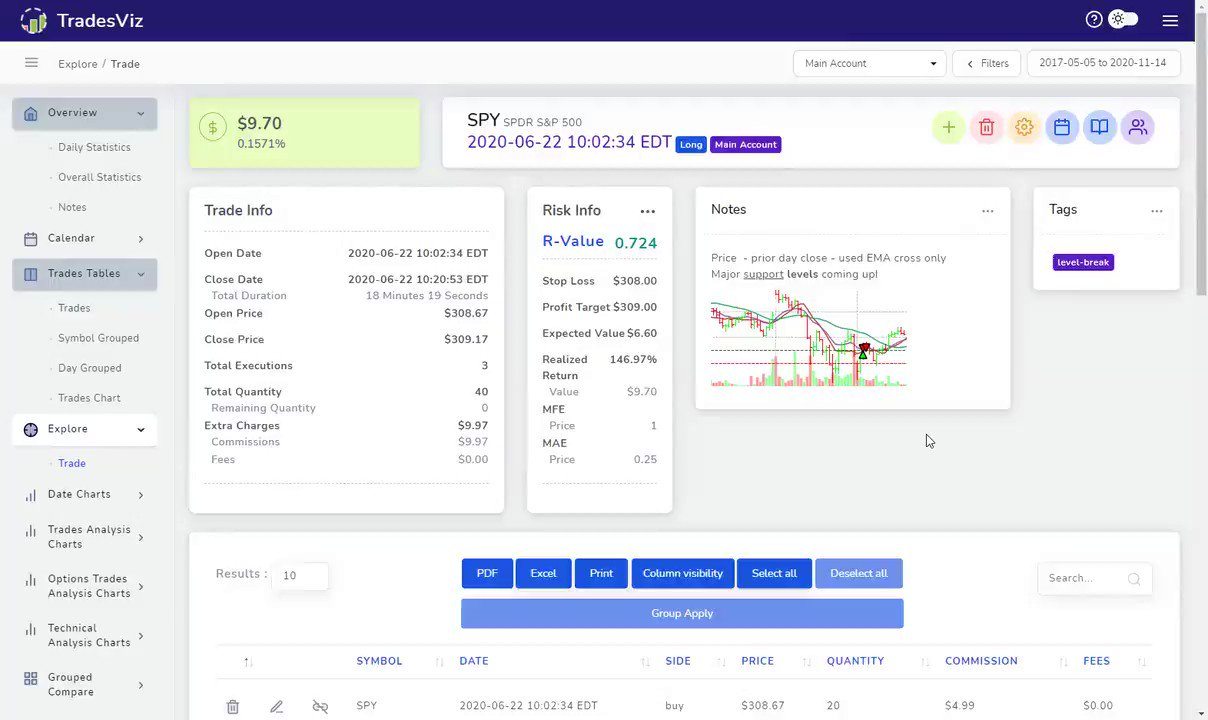Open the Main Account dropdown
Viewport: 1208px width, 720px height.
(x=869, y=63)
